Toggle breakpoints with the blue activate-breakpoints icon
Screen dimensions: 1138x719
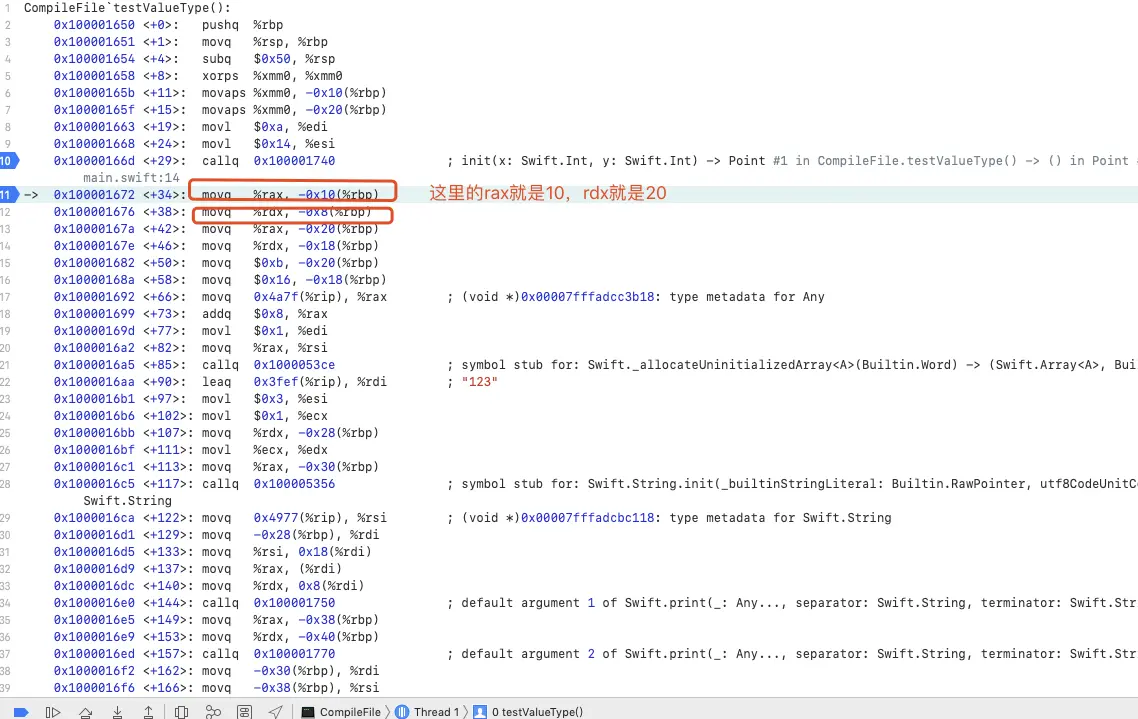pos(21,712)
